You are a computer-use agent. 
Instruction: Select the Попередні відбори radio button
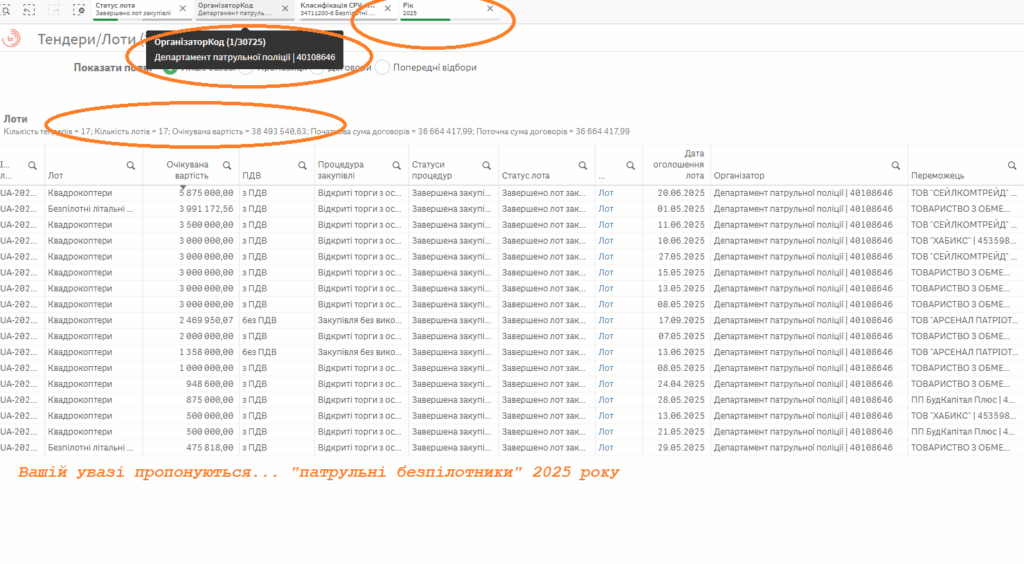point(382,67)
